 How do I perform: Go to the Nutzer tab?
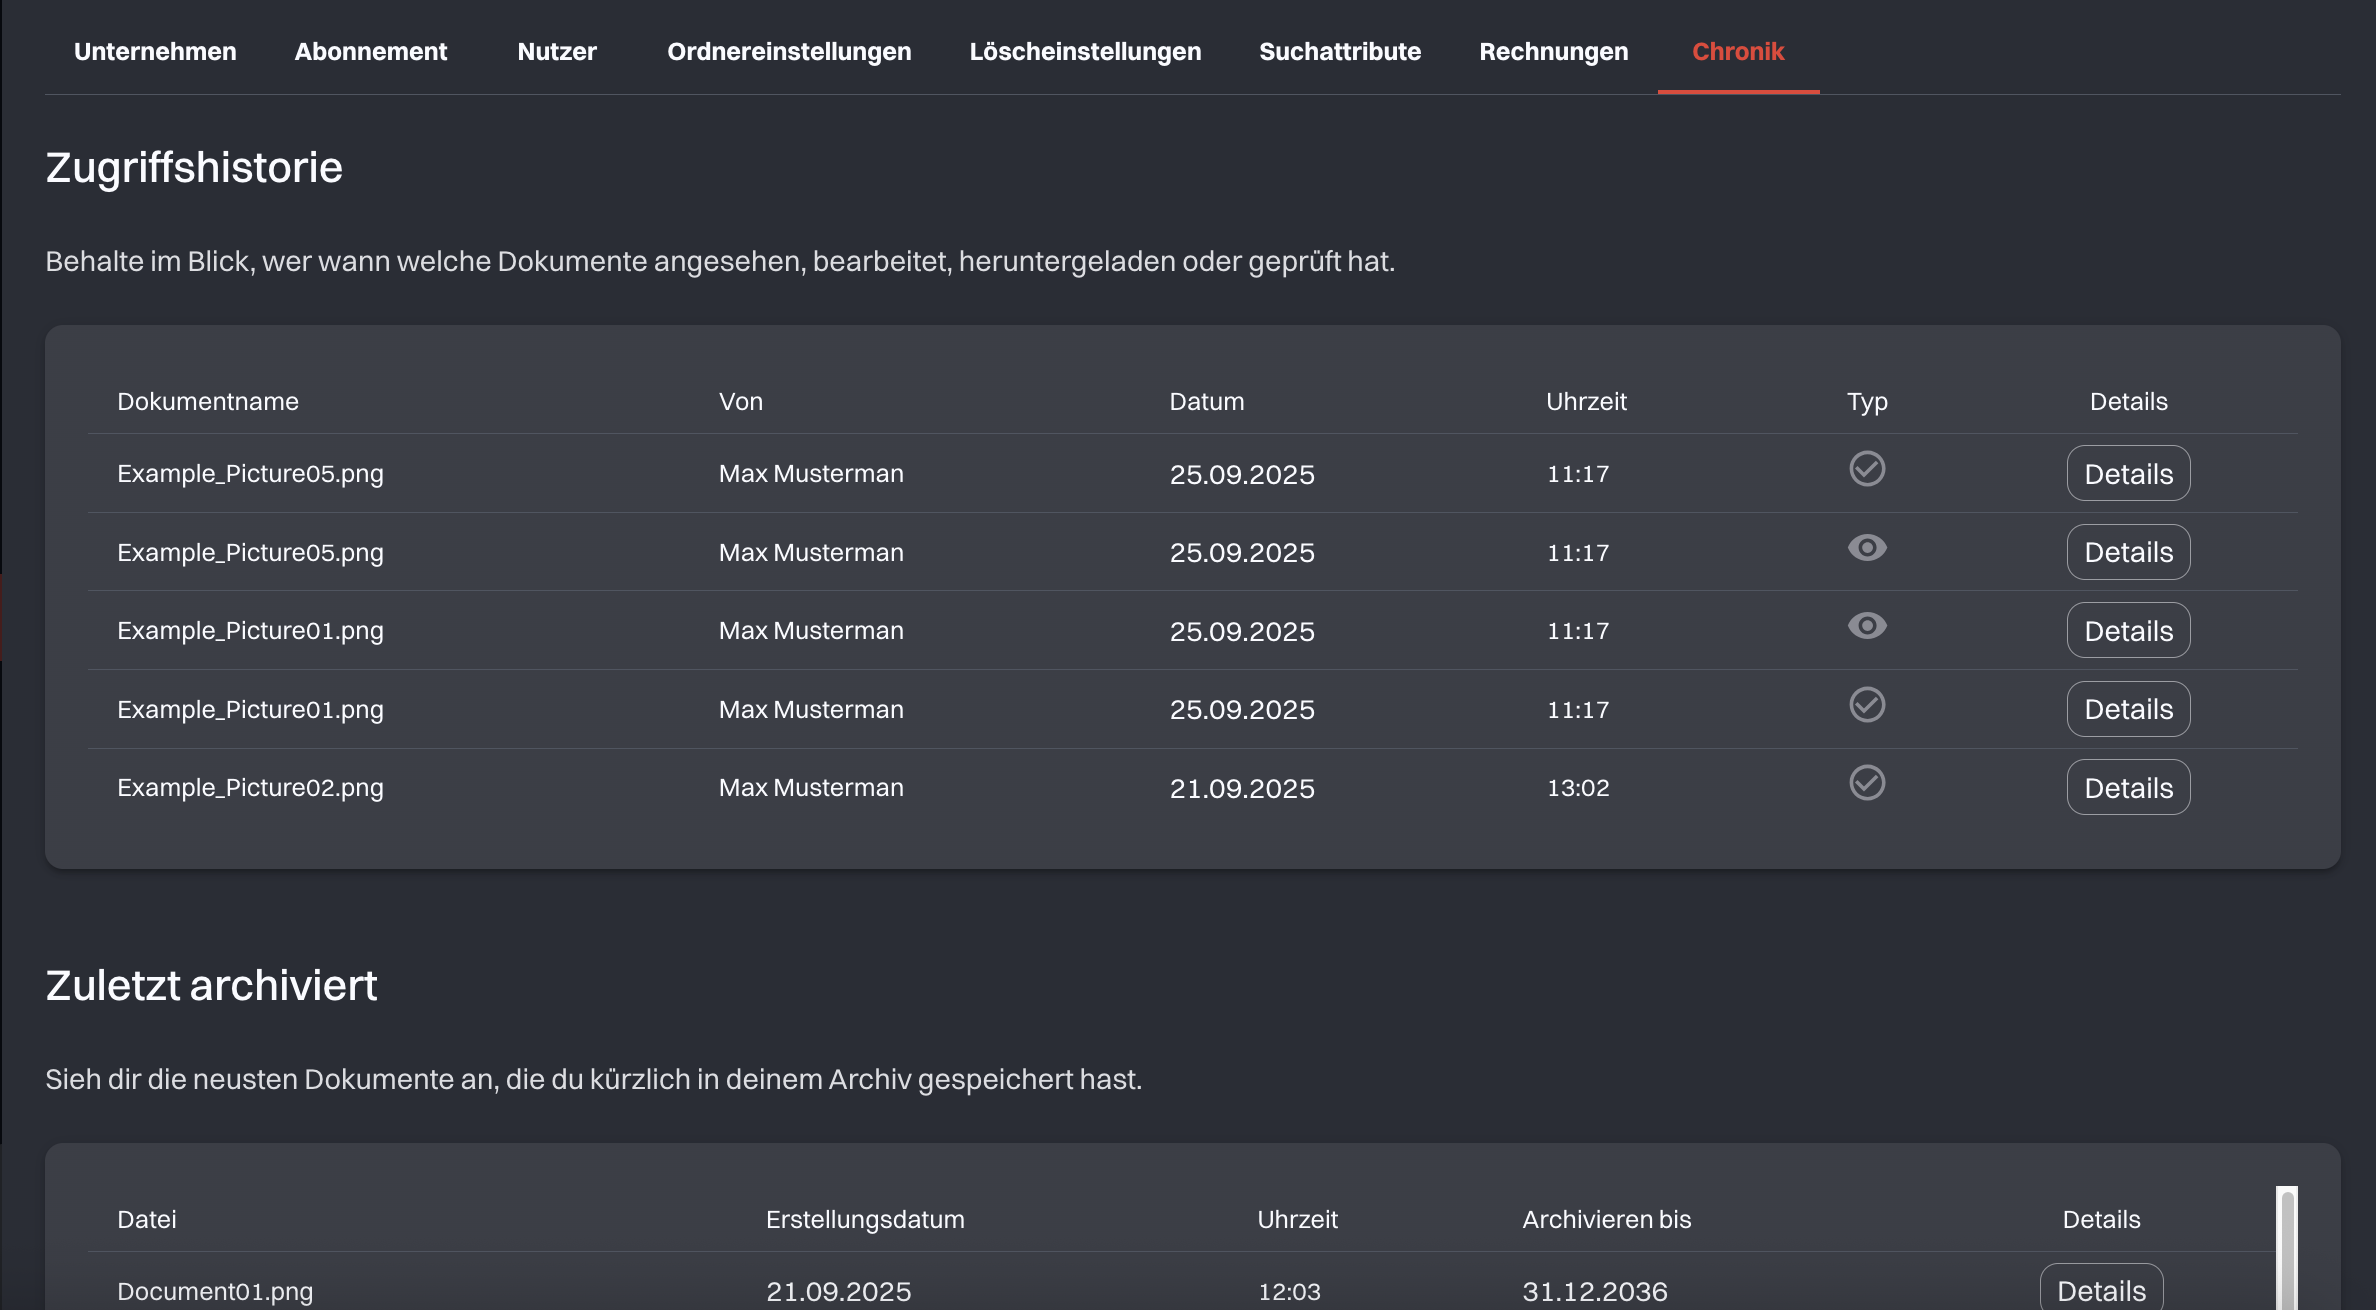557,52
